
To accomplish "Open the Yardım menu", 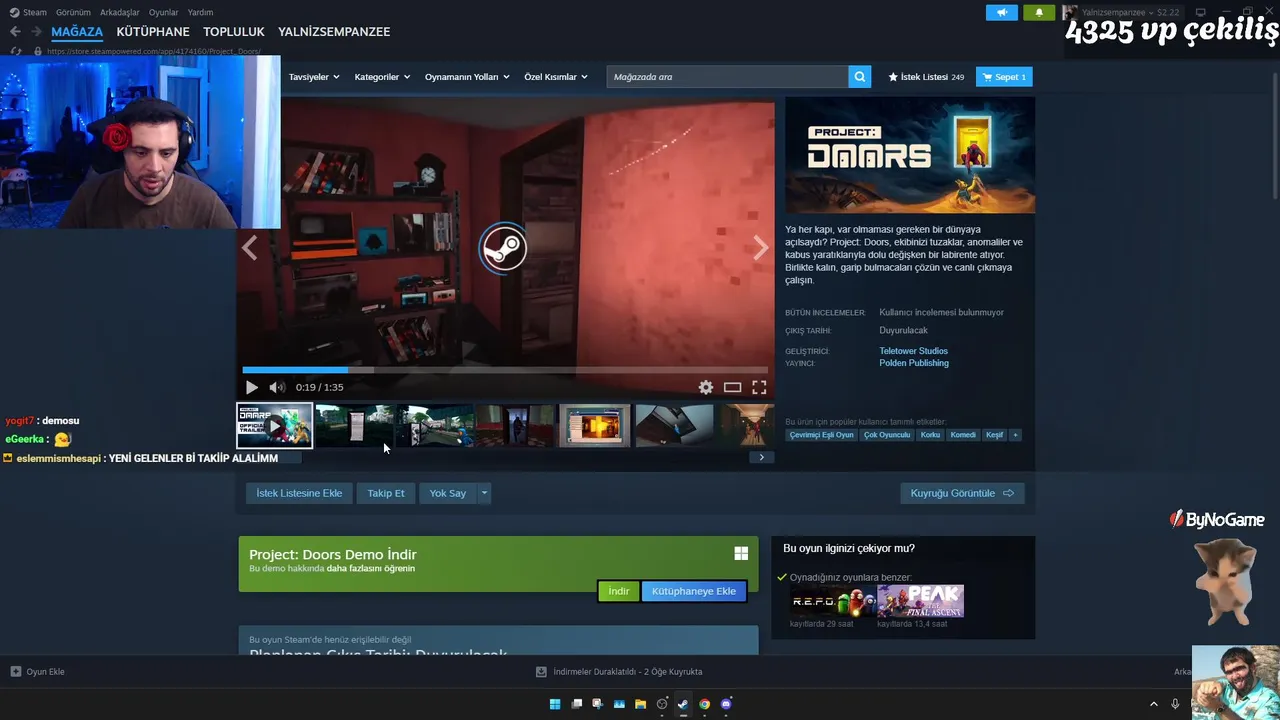I will [x=200, y=12].
